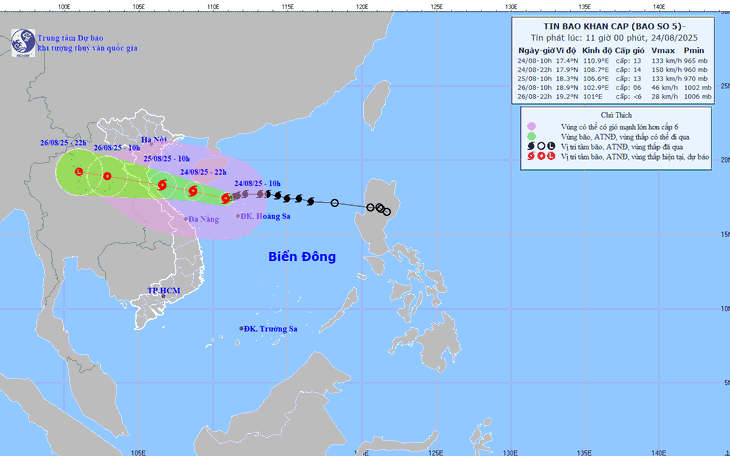The image size is (730, 456).
Task: Click the 'ĐK. Hoàng Sa' map label
Action: coord(265,216)
